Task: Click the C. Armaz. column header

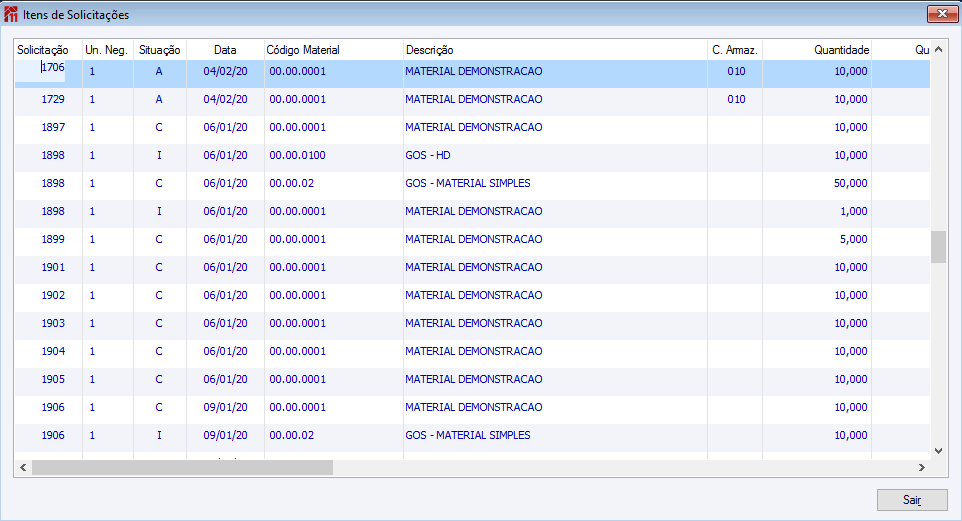Action: (x=735, y=50)
